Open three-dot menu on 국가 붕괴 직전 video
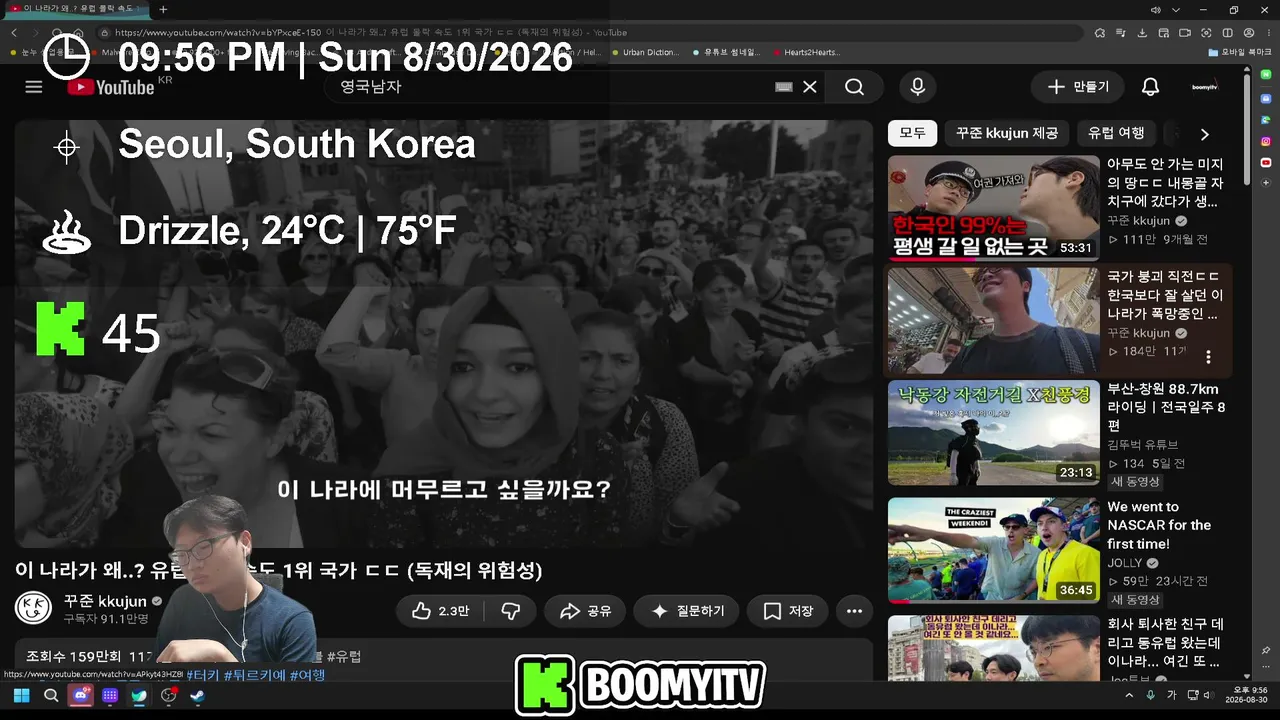Screen dimensions: 1280x720 coord(1208,357)
